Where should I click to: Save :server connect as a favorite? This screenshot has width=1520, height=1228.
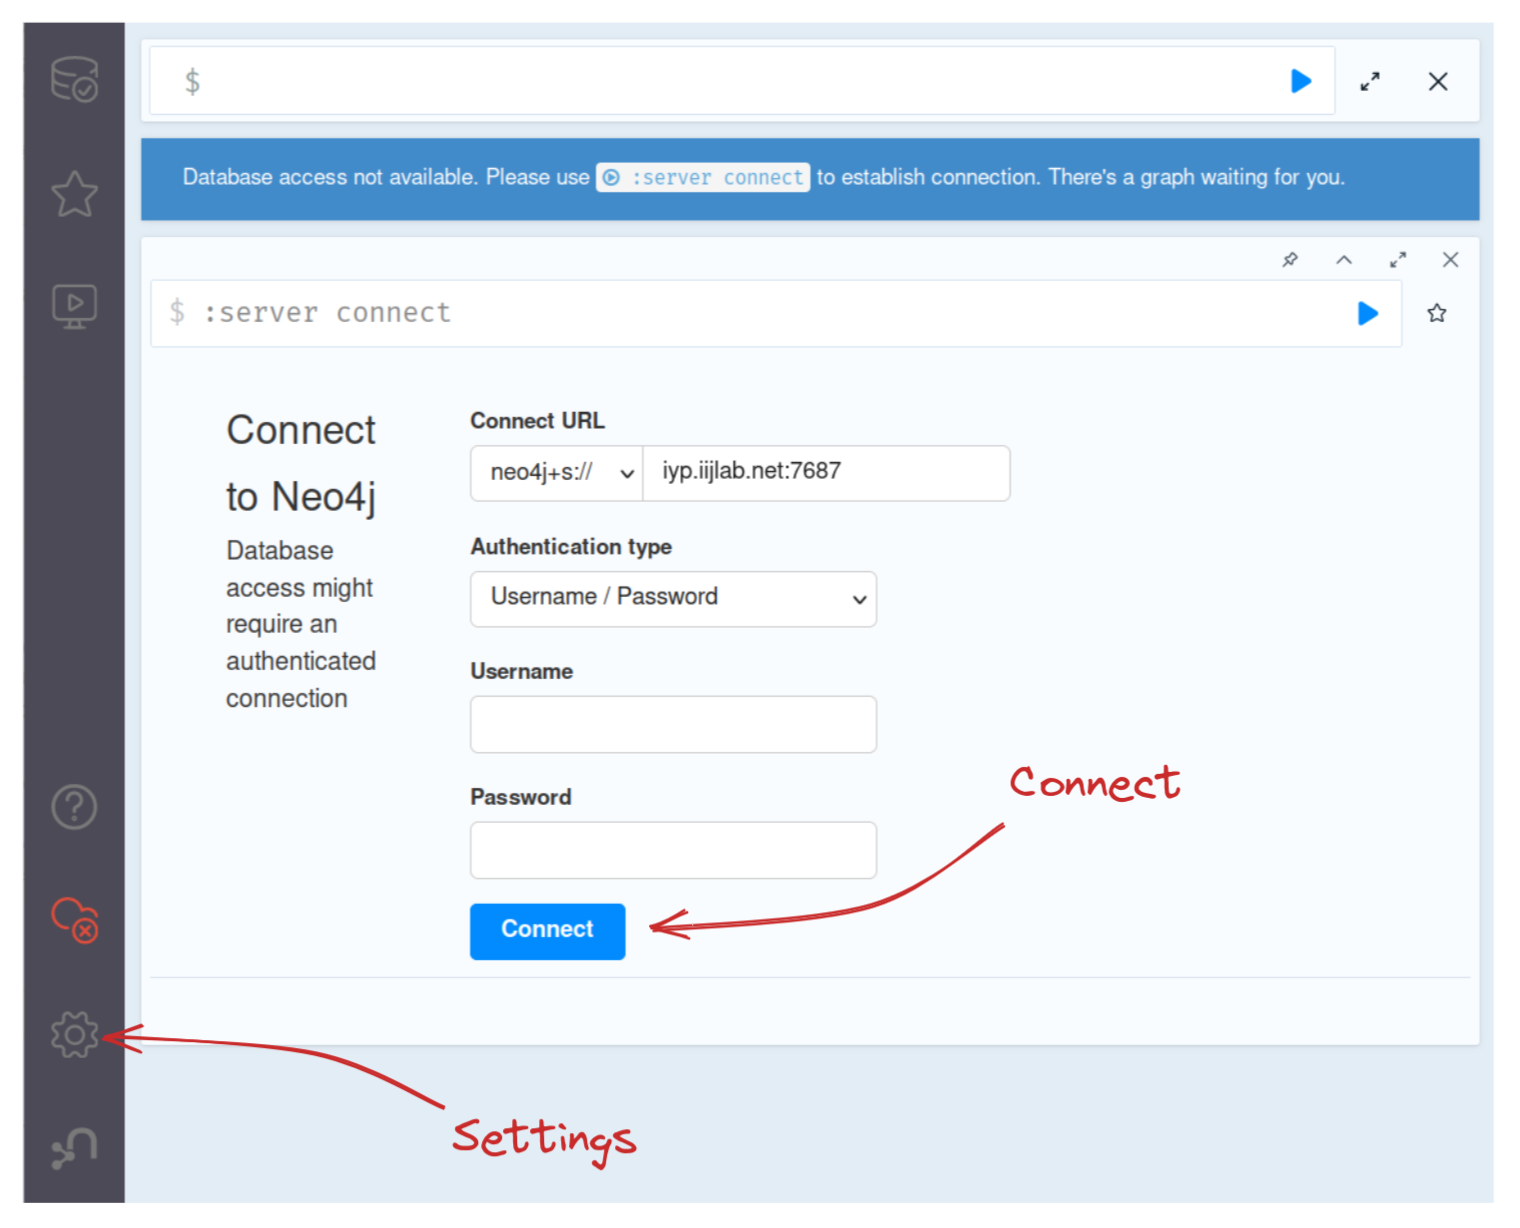[x=1437, y=314]
